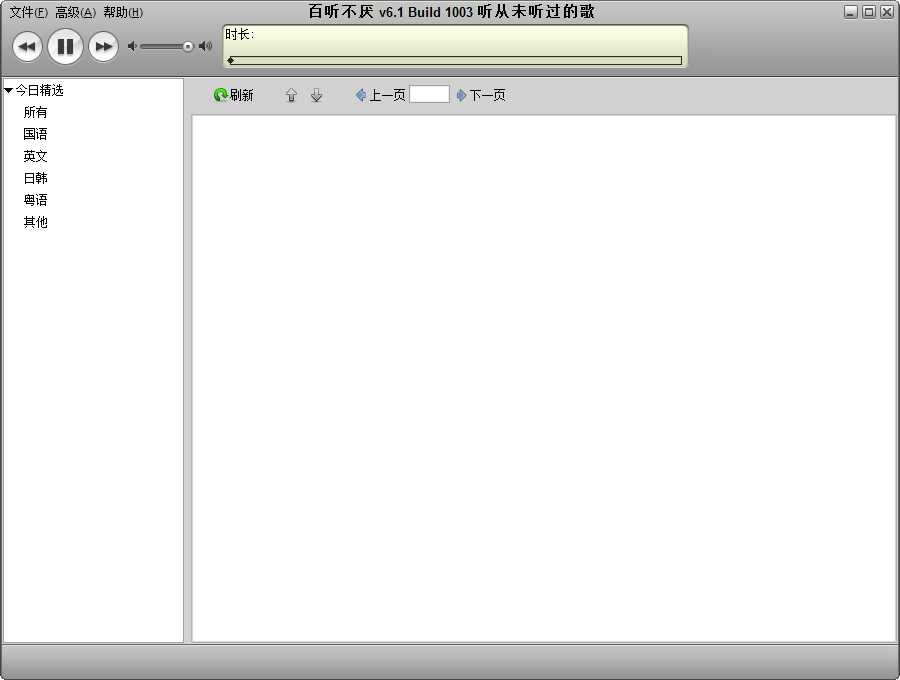Select the 国语 category in sidebar

tap(35, 134)
